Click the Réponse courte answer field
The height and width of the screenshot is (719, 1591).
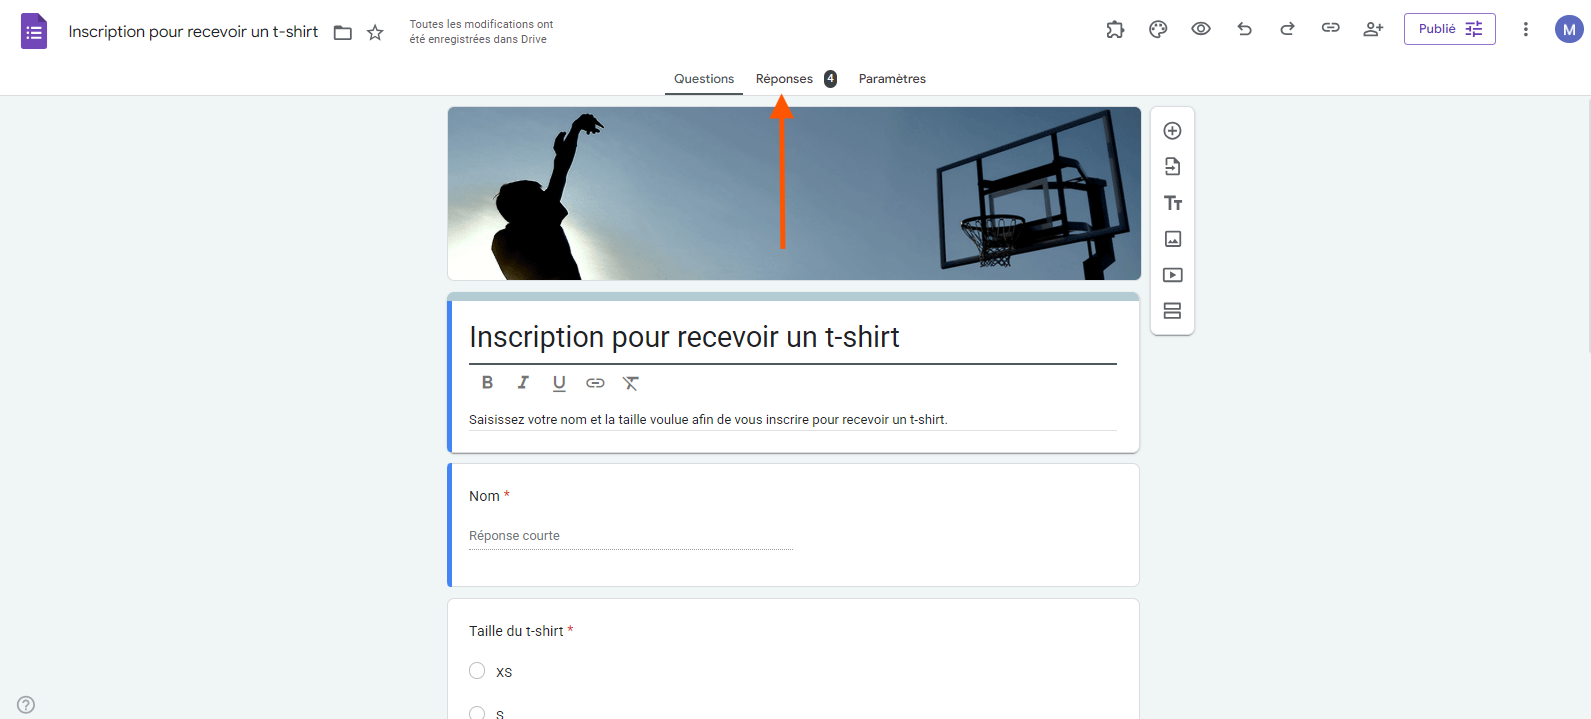click(x=631, y=536)
